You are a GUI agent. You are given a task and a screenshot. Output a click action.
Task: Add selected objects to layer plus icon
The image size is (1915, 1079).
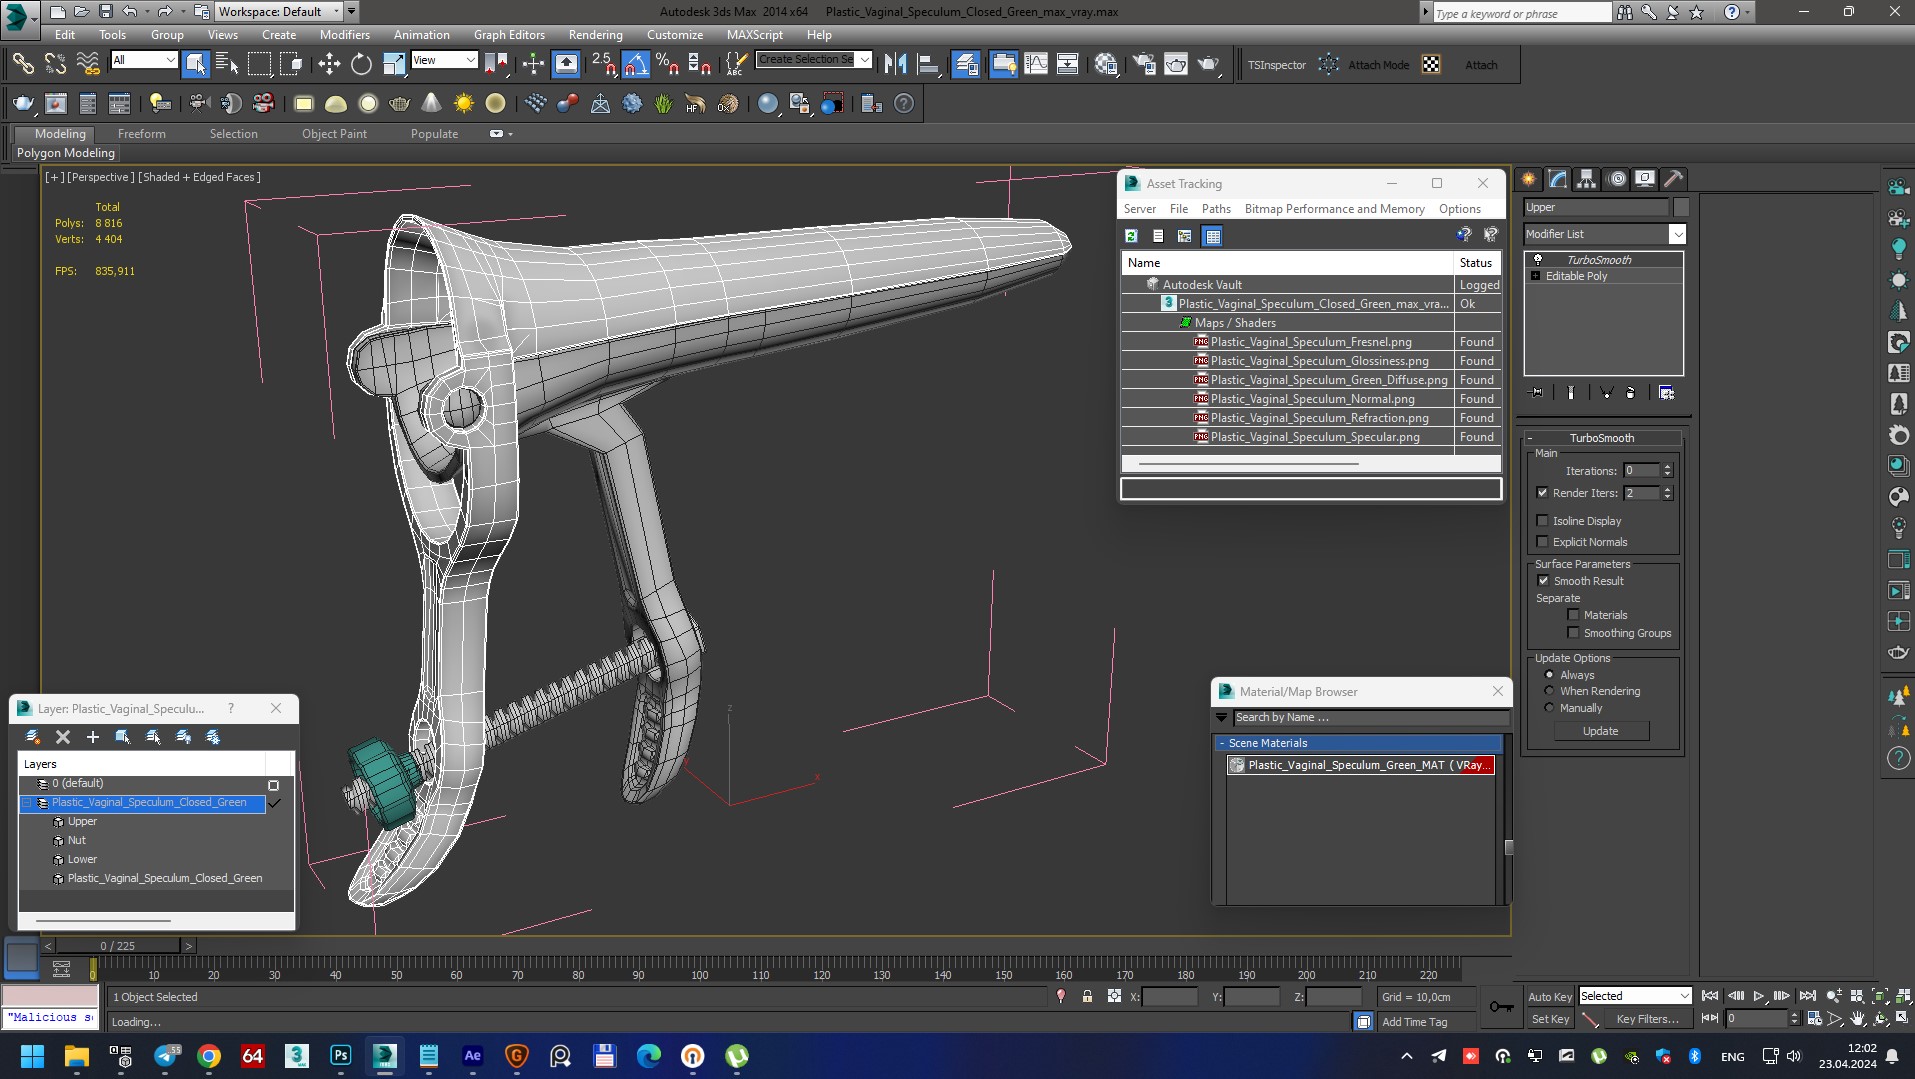point(93,737)
